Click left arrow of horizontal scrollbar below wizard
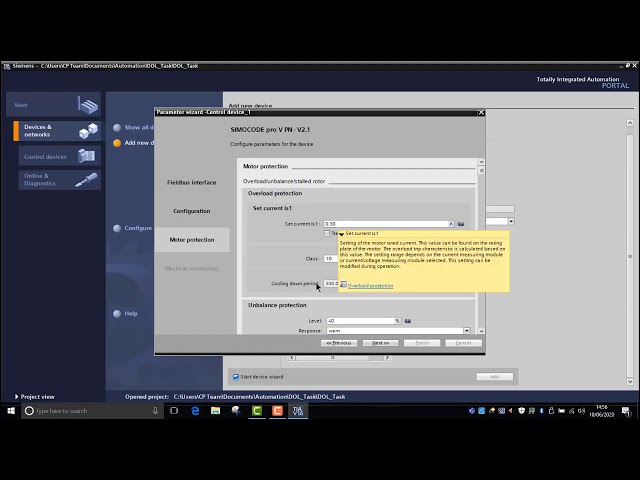 pyautogui.click(x=292, y=358)
